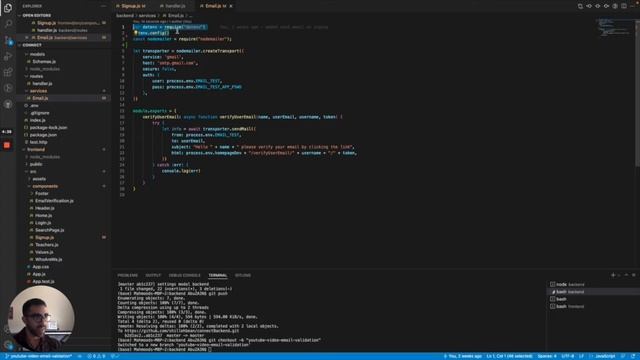Open the Explorer view in activity bar
The width and height of the screenshot is (640, 360).
coord(8,7)
